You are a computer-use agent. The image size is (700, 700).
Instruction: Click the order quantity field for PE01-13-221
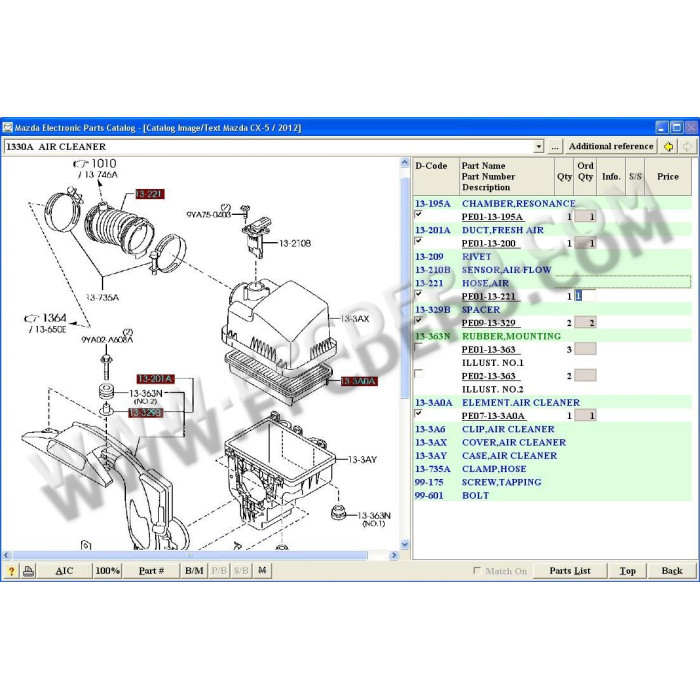585,296
